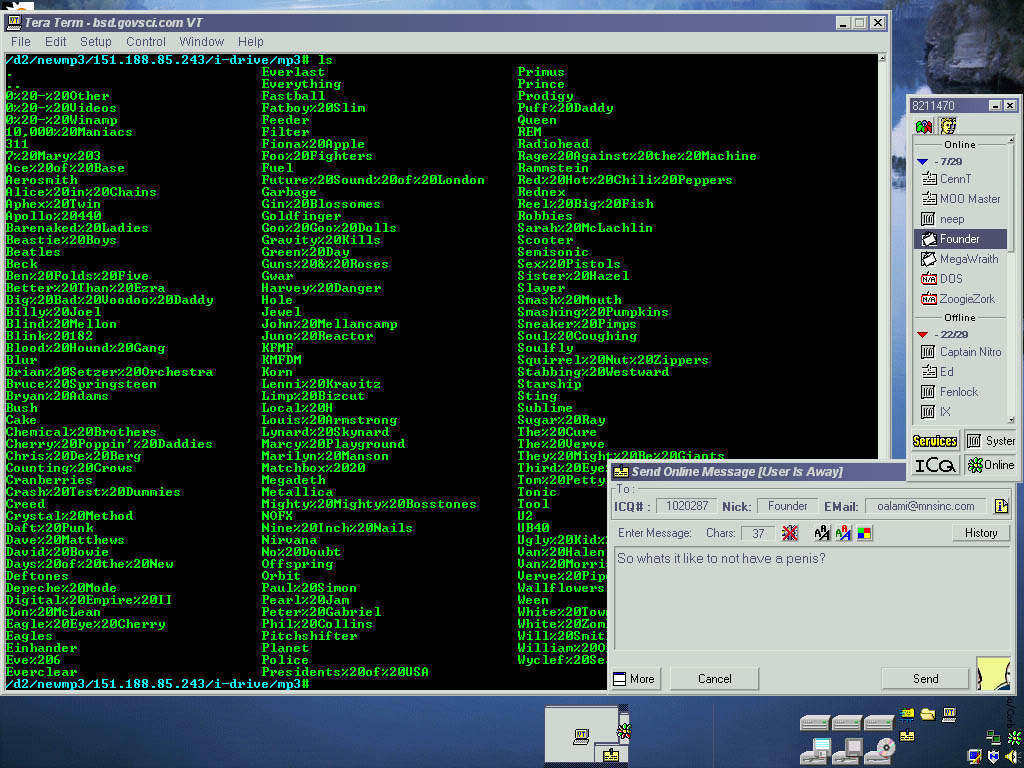
Task: Click the Metallica entry in terminal listing
Action: point(296,492)
